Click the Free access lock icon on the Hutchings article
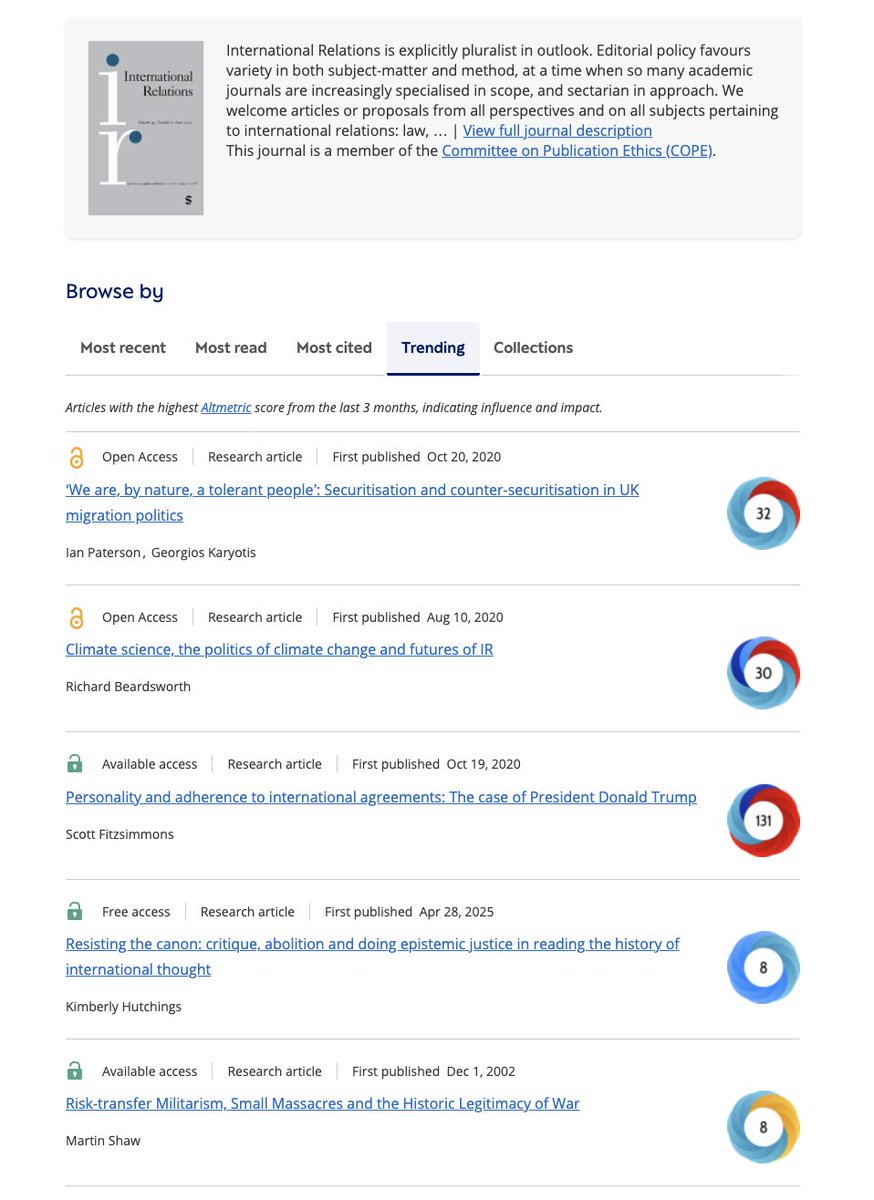Image resolution: width=874 pixels, height=1200 pixels. pos(74,911)
